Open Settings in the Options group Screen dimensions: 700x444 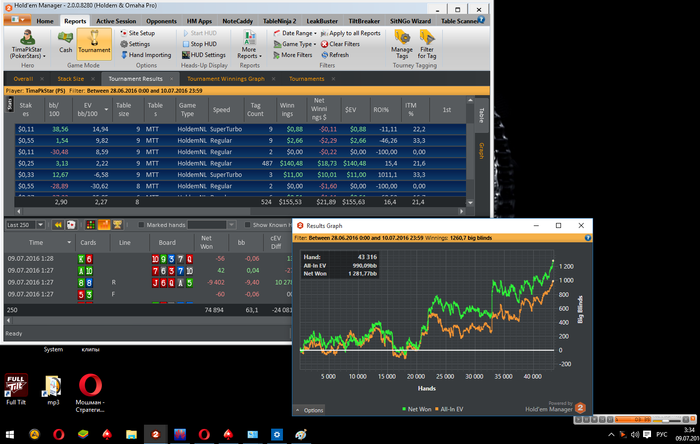[x=135, y=44]
